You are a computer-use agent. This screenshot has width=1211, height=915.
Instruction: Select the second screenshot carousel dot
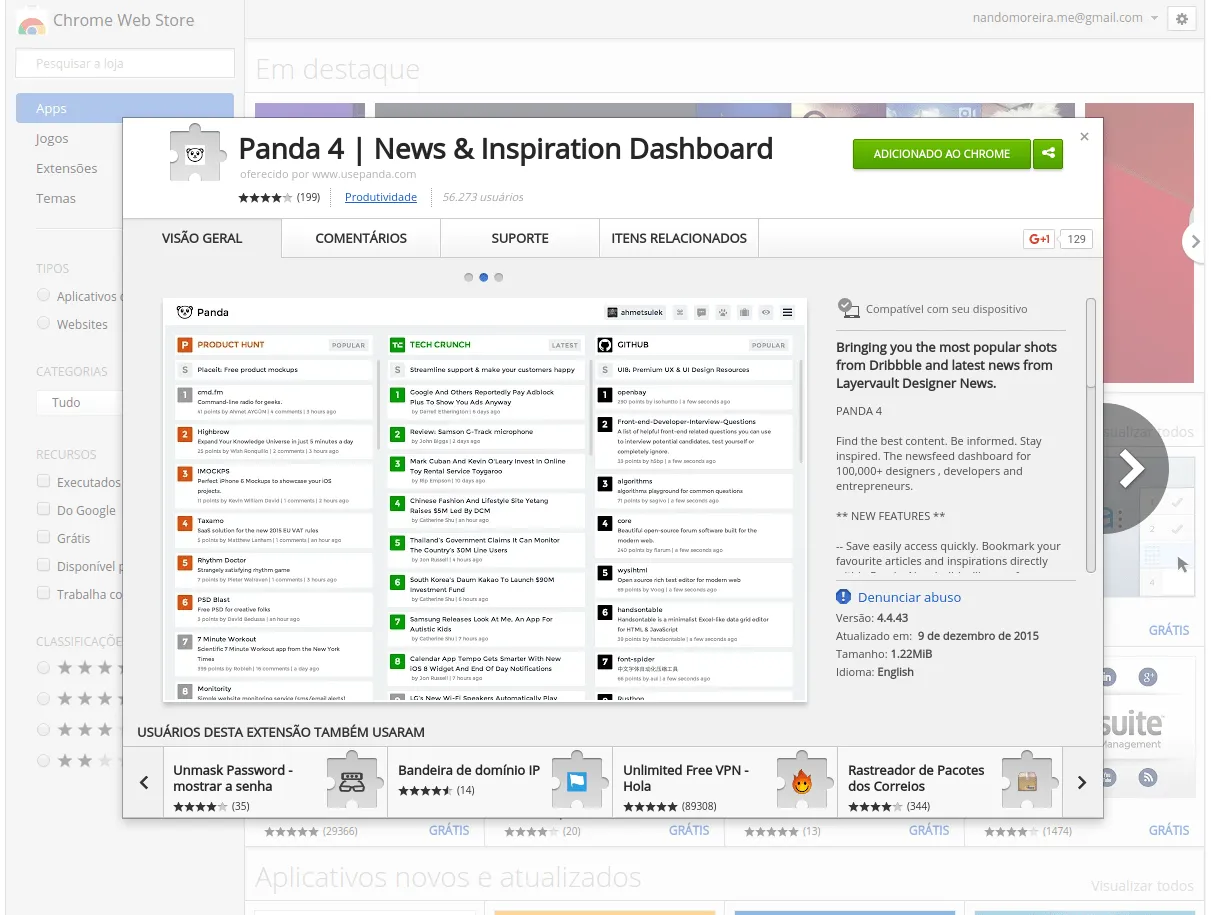(x=483, y=277)
